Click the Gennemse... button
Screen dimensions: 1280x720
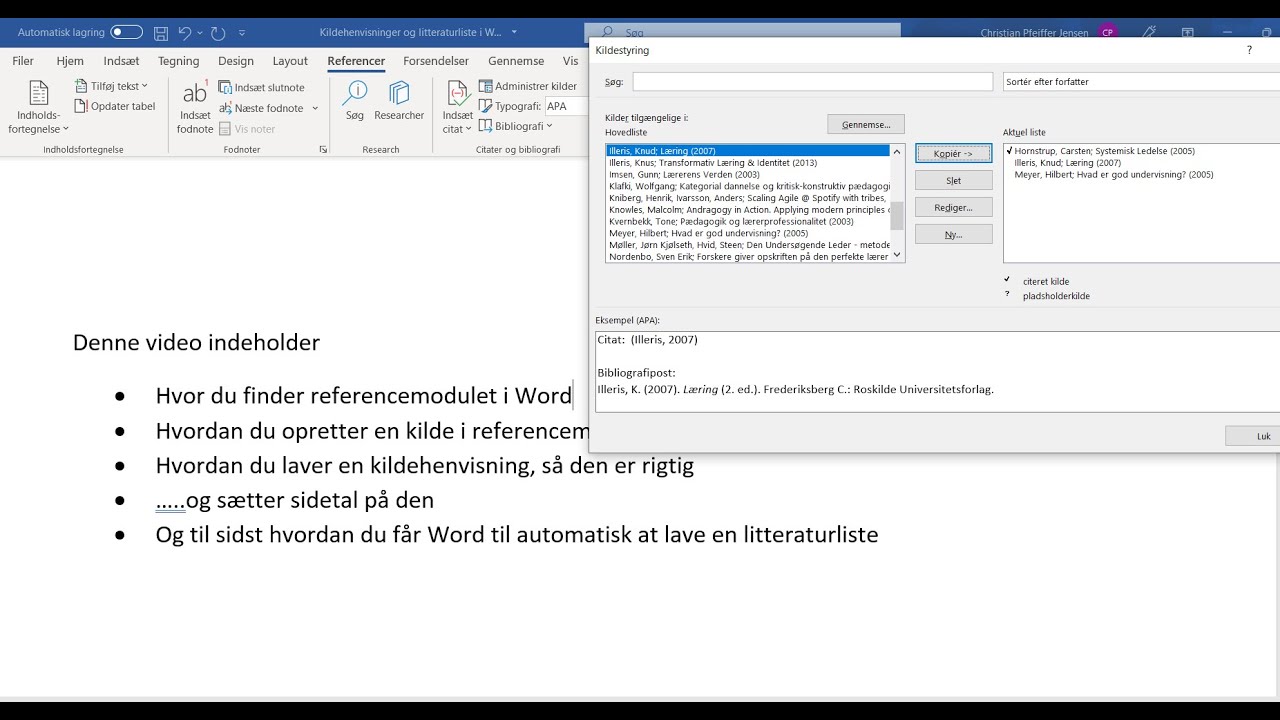click(x=866, y=124)
